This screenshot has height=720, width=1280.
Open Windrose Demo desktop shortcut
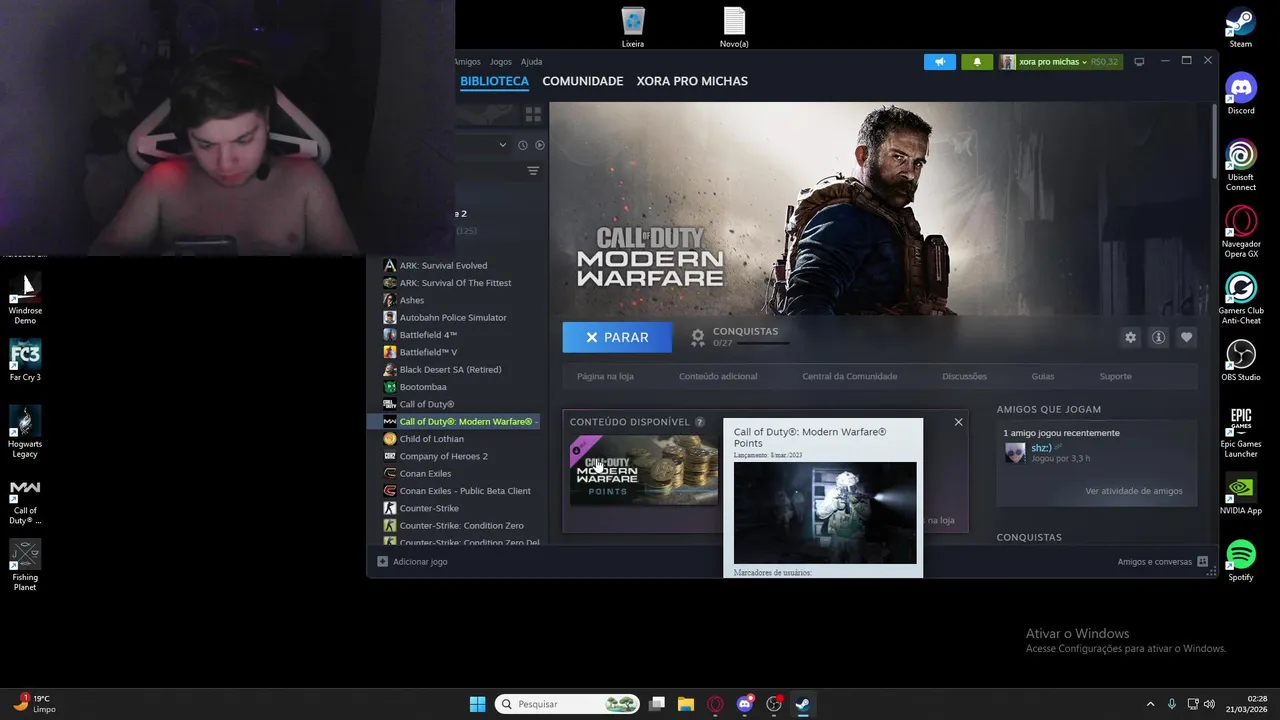[x=25, y=299]
